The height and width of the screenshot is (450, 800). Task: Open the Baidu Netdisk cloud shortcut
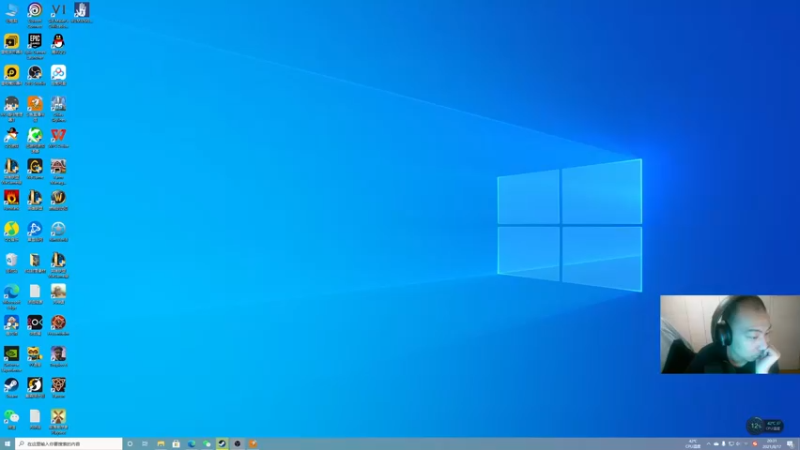click(58, 74)
